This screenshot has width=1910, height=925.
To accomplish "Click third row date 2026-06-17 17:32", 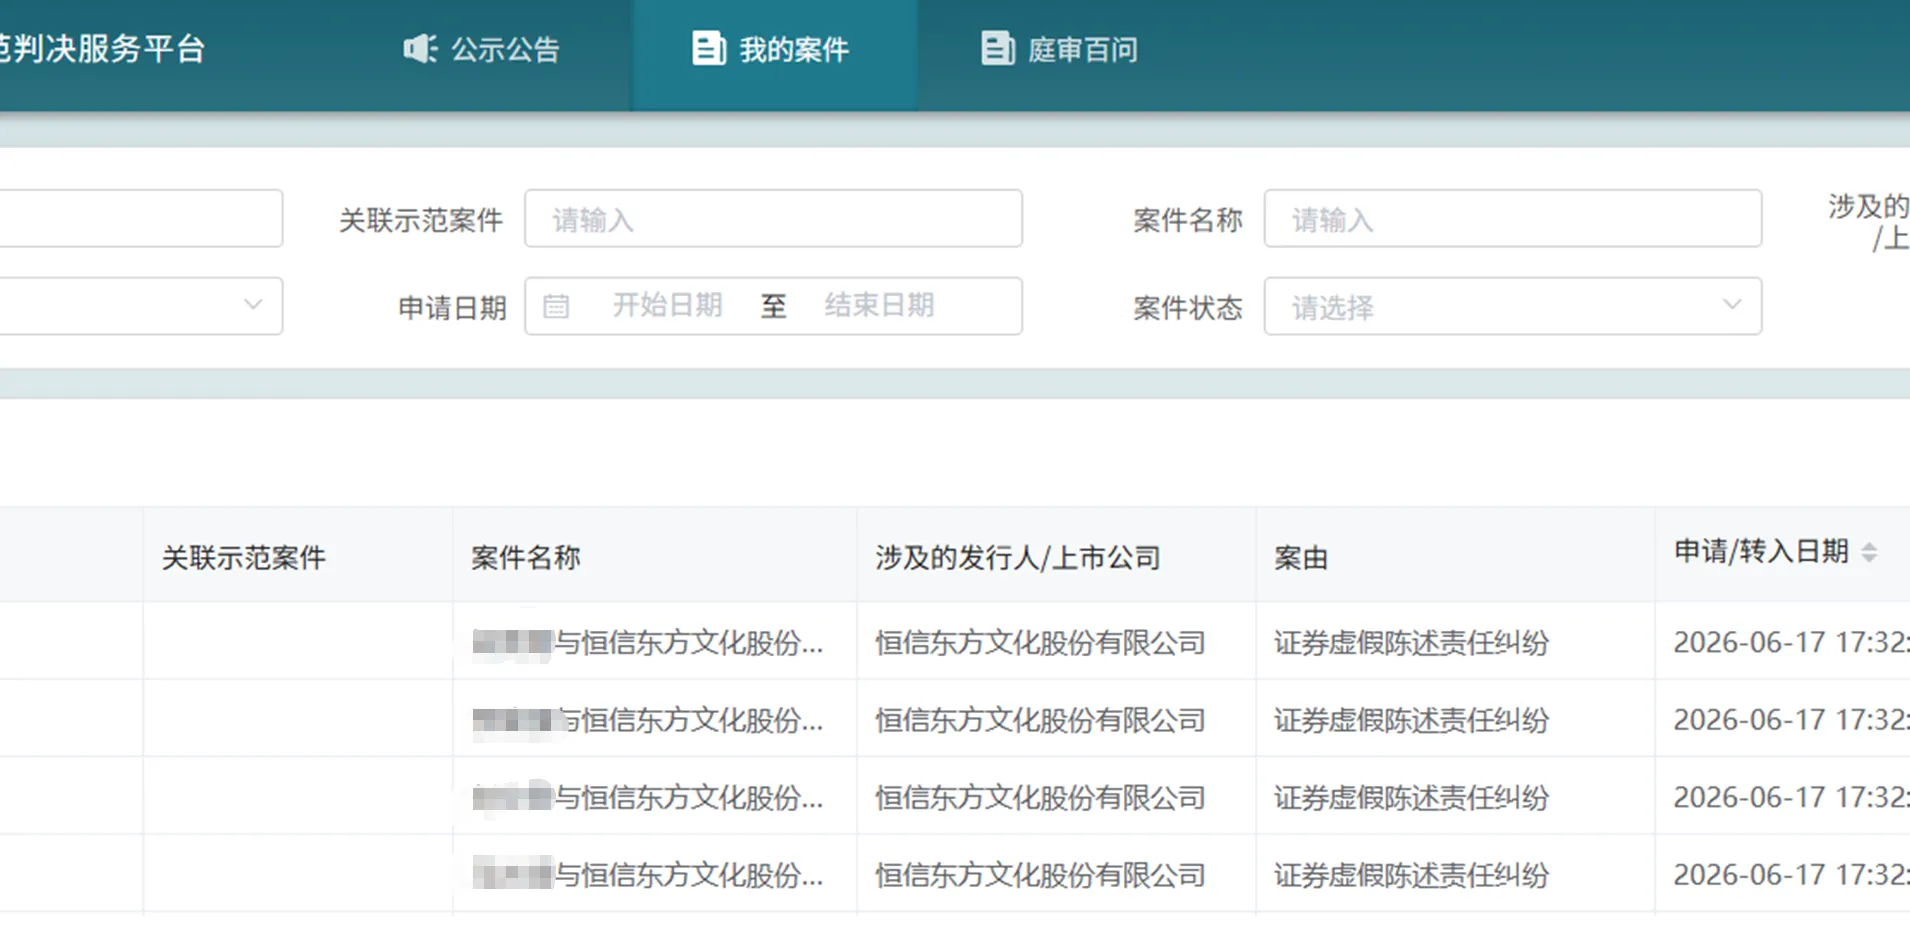I will coord(1791,797).
